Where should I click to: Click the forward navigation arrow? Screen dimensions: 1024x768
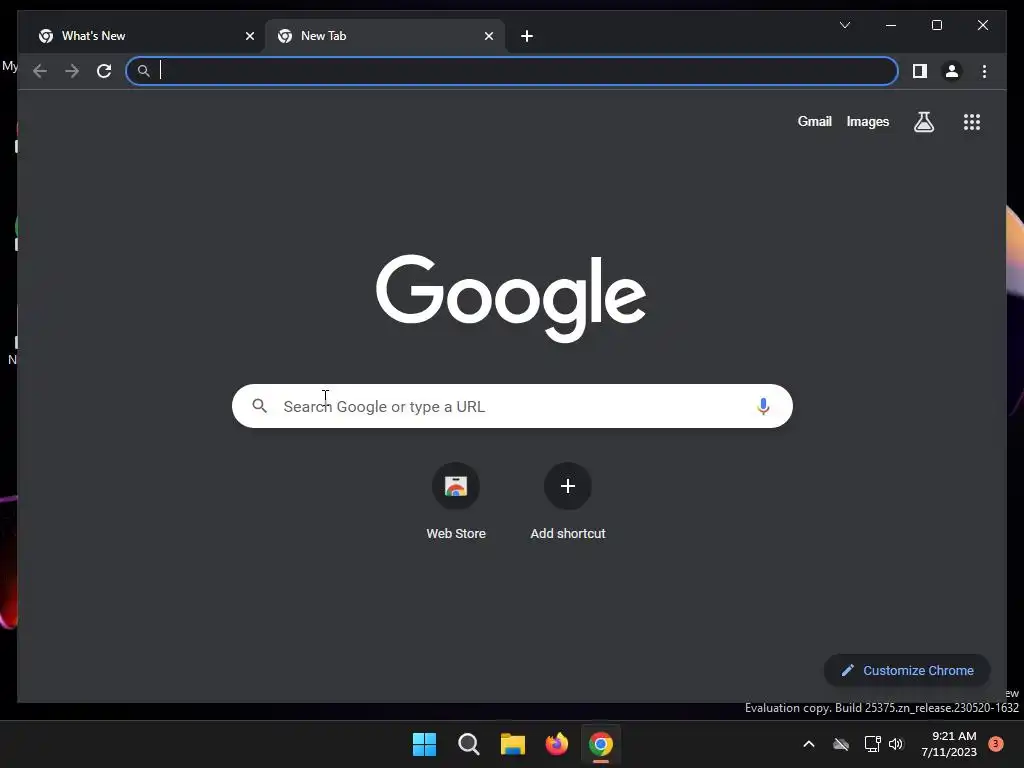pyautogui.click(x=72, y=71)
